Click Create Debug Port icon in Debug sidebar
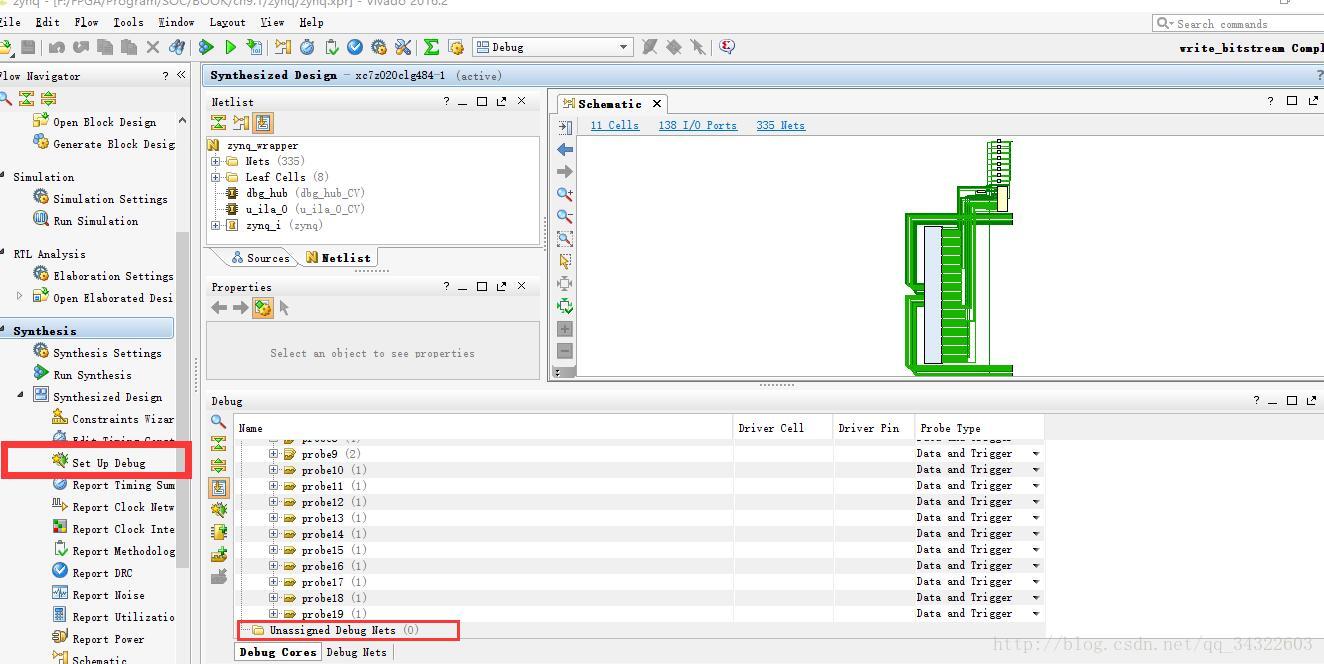The height and width of the screenshot is (664, 1324). click(x=218, y=554)
